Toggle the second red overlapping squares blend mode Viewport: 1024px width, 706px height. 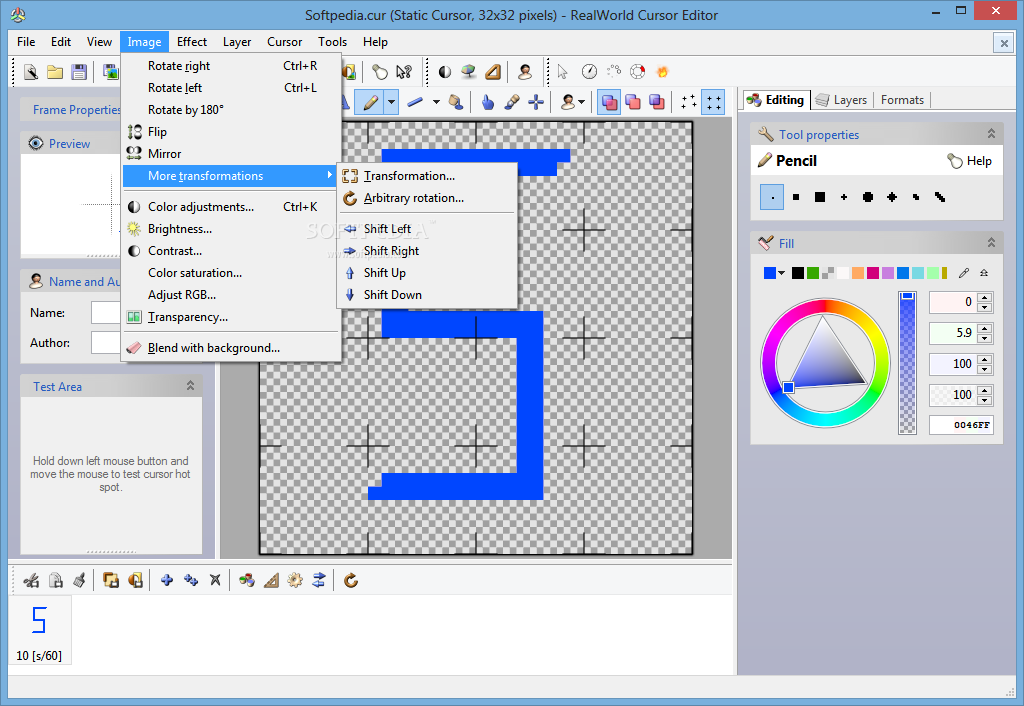(633, 103)
